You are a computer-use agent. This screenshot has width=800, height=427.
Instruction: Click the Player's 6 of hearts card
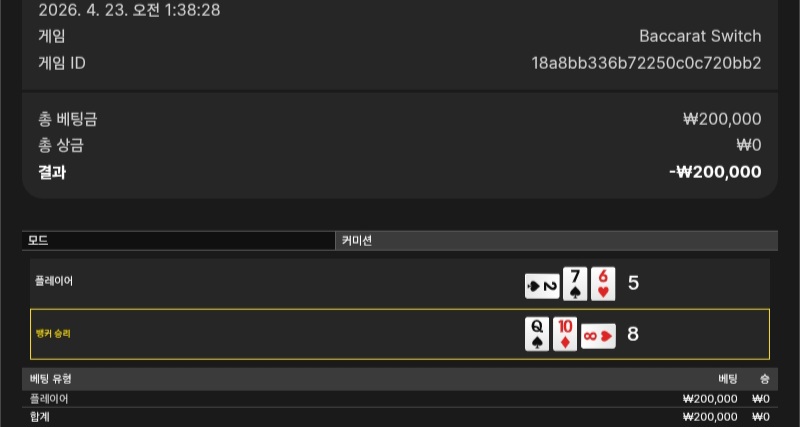tap(603, 284)
